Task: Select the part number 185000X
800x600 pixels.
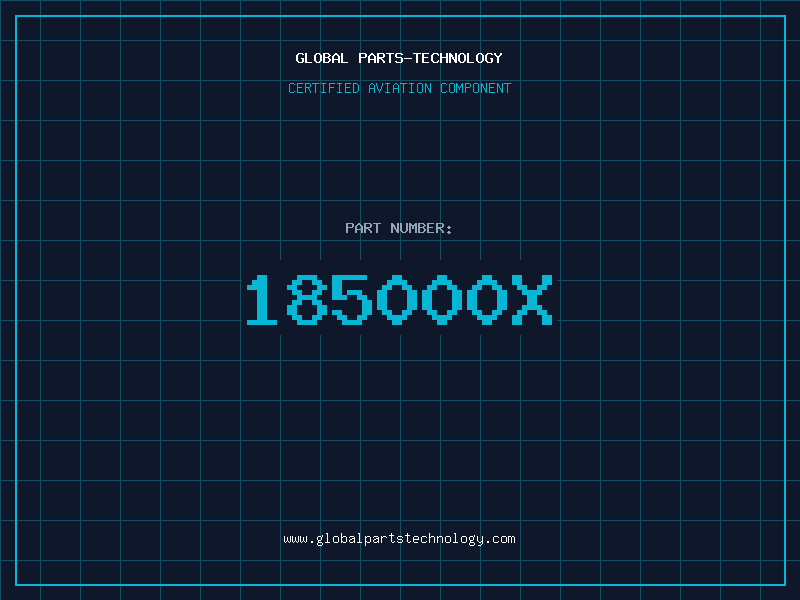Action: click(399, 299)
